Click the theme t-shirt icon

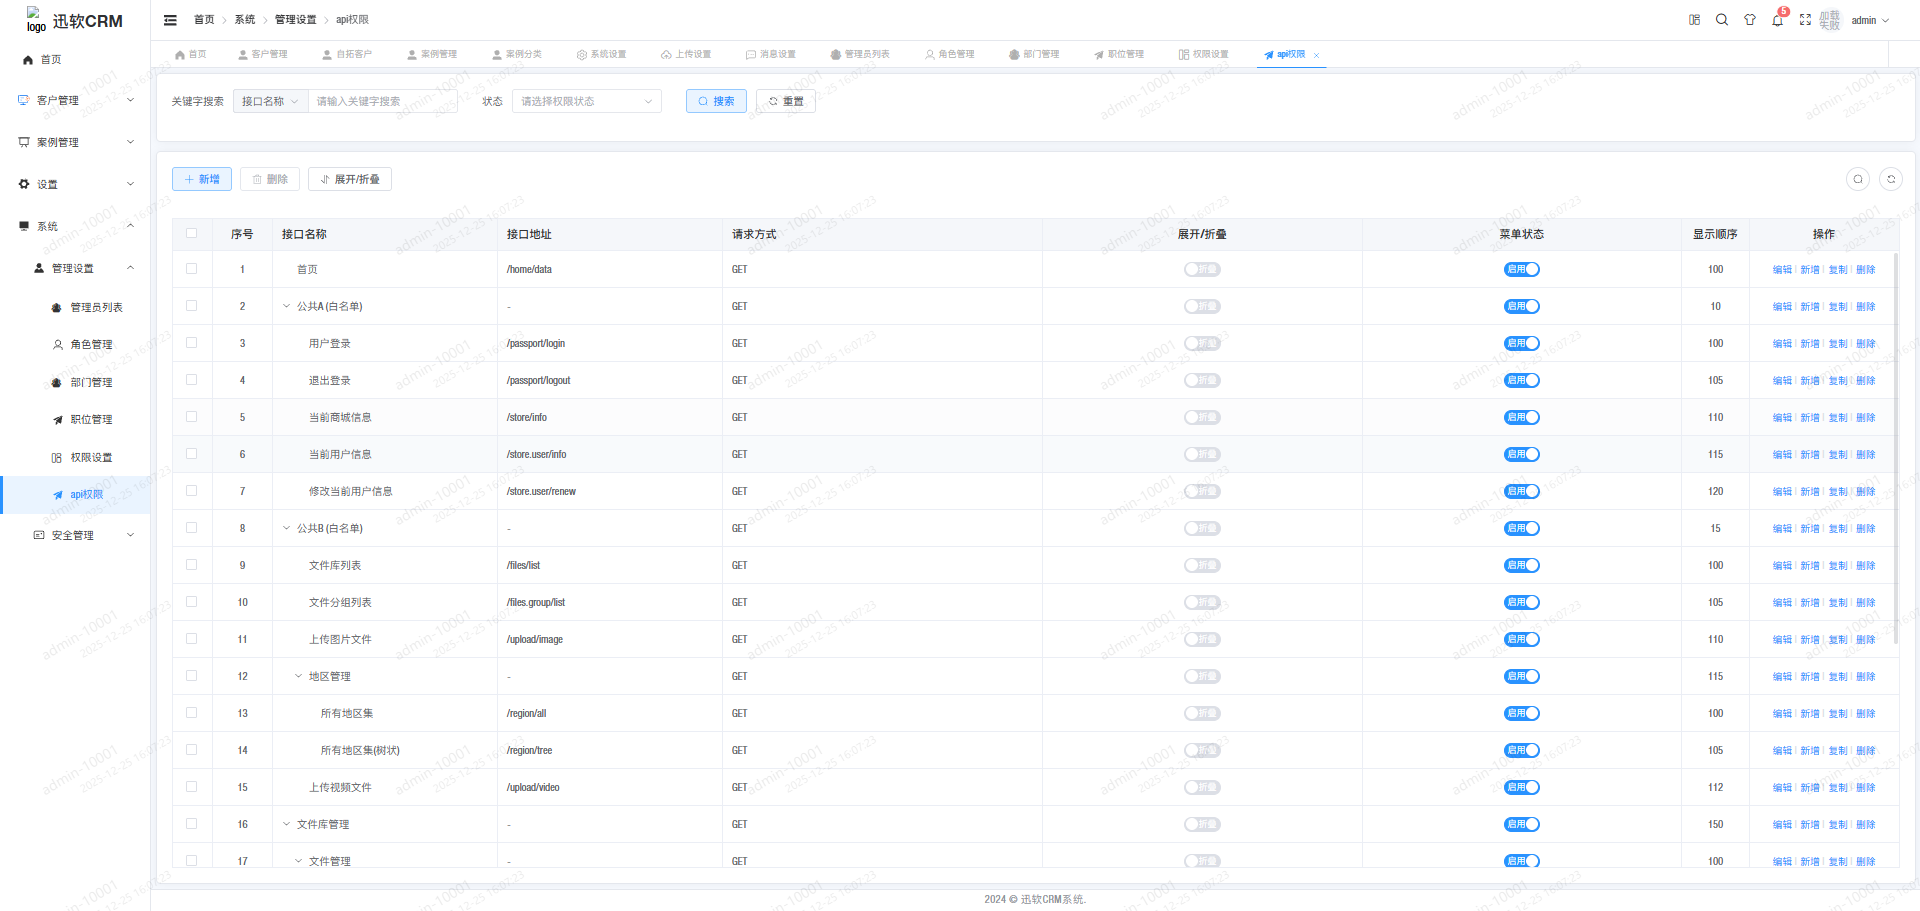1750,20
